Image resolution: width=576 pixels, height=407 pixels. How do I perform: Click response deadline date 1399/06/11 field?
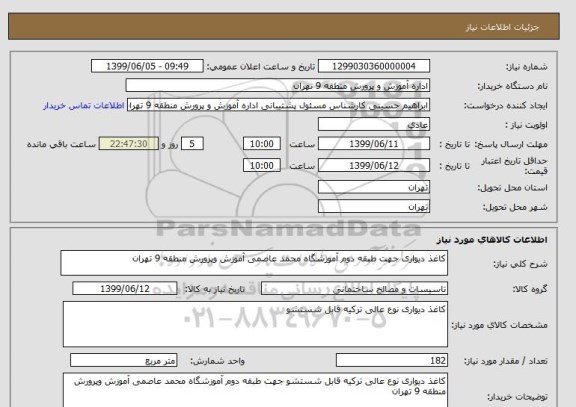click(374, 144)
